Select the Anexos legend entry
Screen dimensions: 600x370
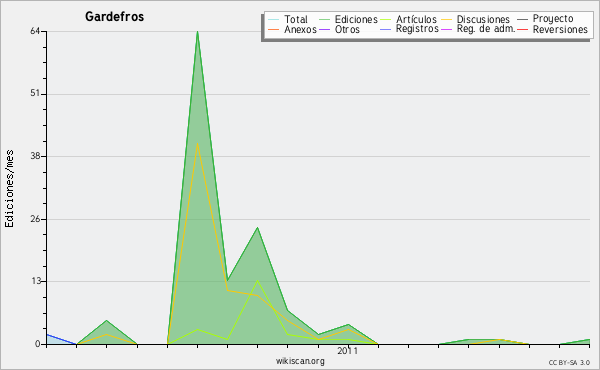tap(292, 29)
